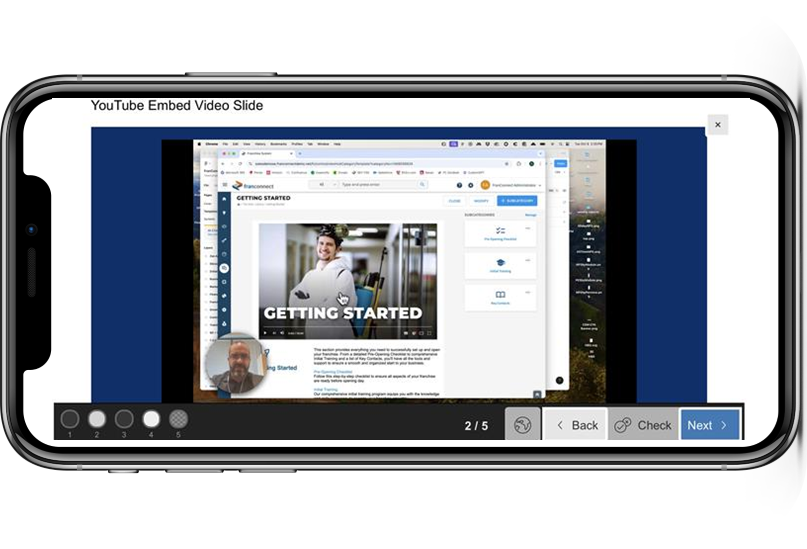This screenshot has width=807, height=549.
Task: Open the Pre-Opening Checklist subcategory card
Action: tap(500, 233)
